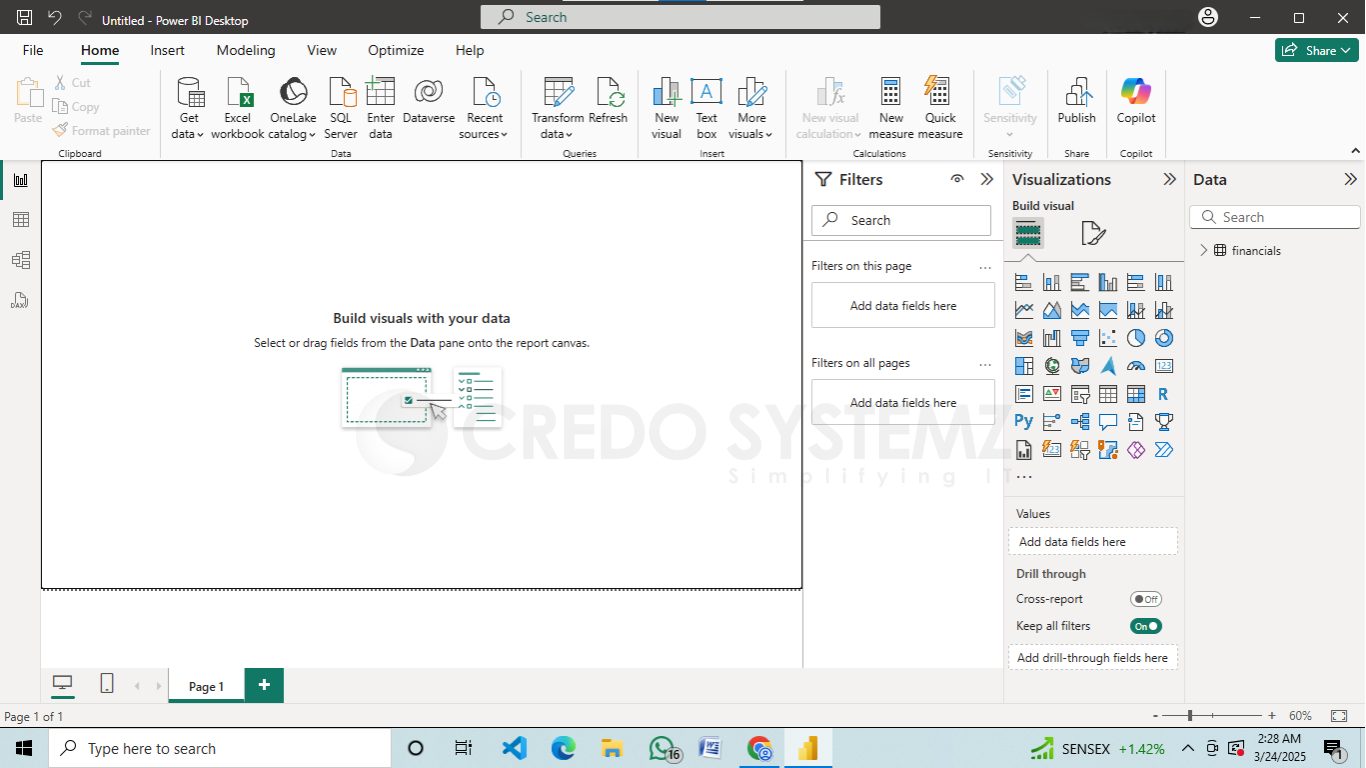Pick the Pie chart visual
This screenshot has height=768, width=1366.
[1136, 338]
